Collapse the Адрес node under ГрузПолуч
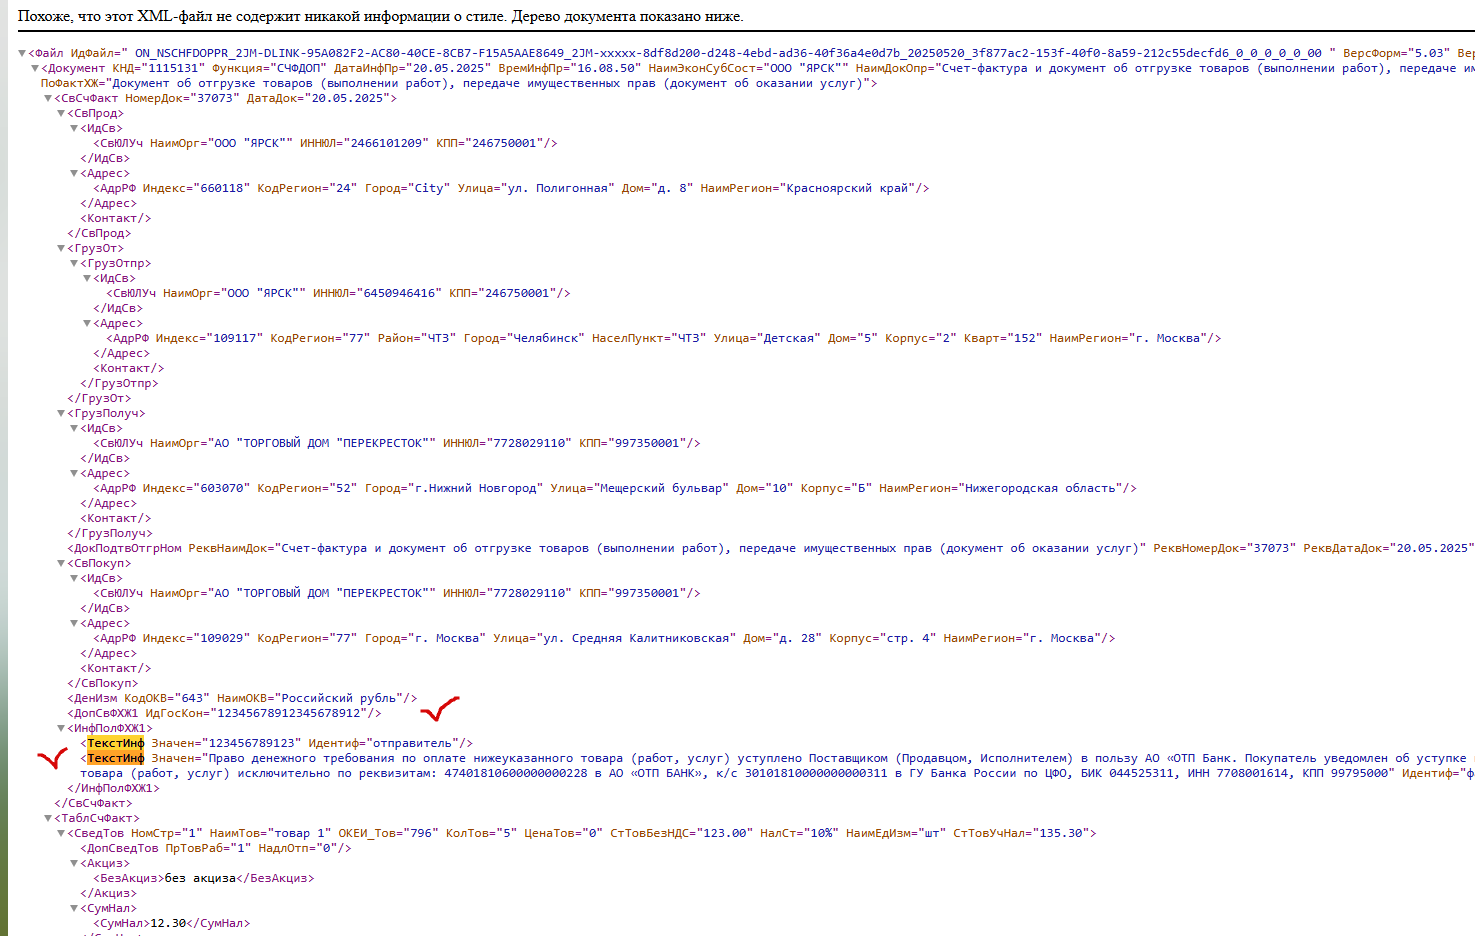 point(74,473)
